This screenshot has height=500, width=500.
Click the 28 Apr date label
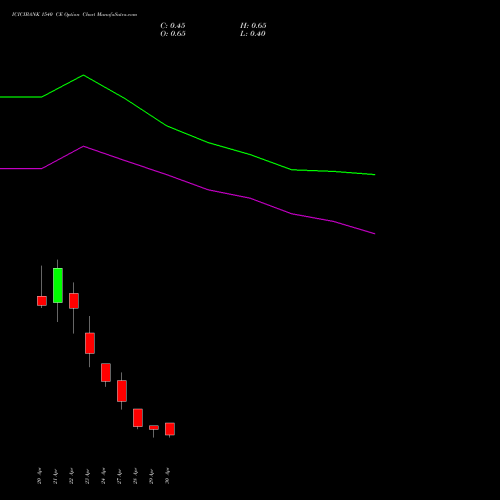pyautogui.click(x=135, y=476)
